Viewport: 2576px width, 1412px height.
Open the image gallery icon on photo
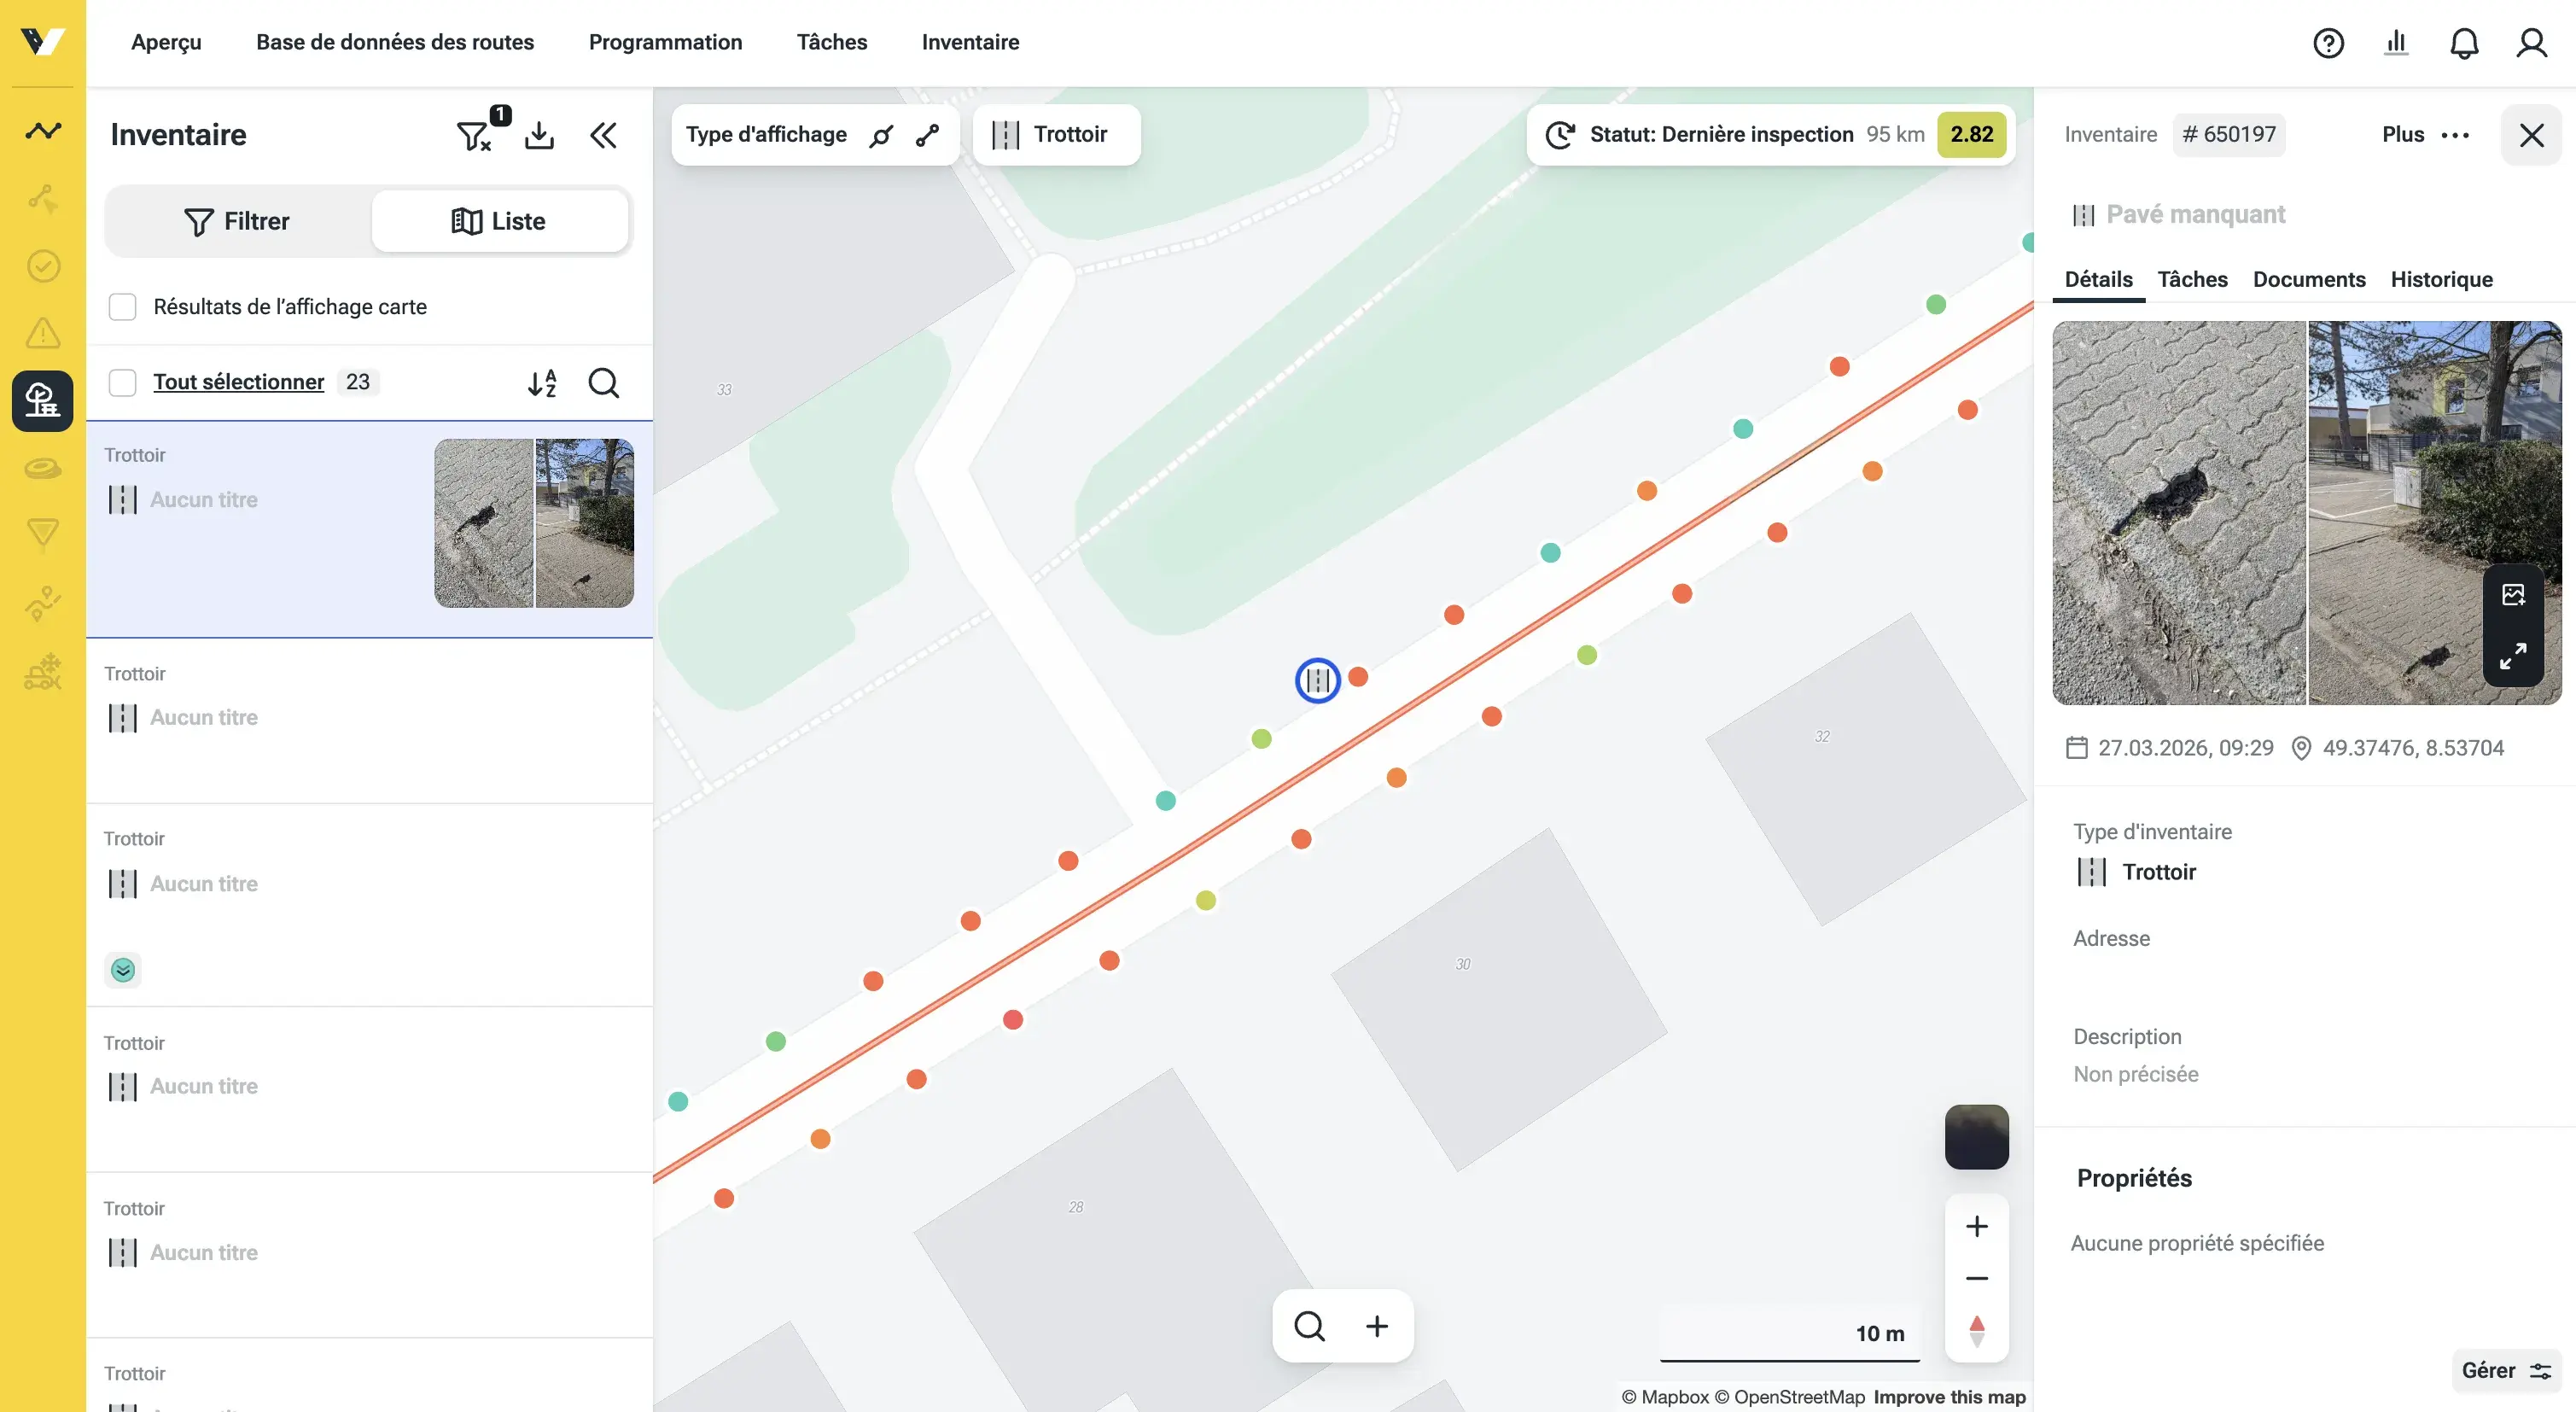[x=2513, y=595]
